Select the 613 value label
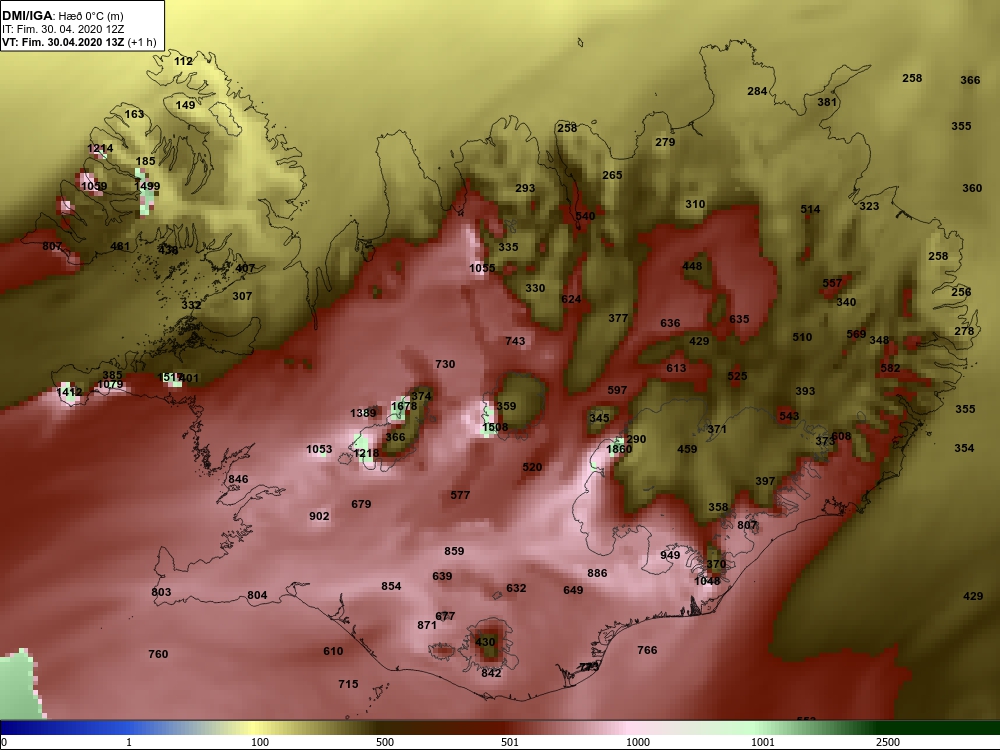 676,368
